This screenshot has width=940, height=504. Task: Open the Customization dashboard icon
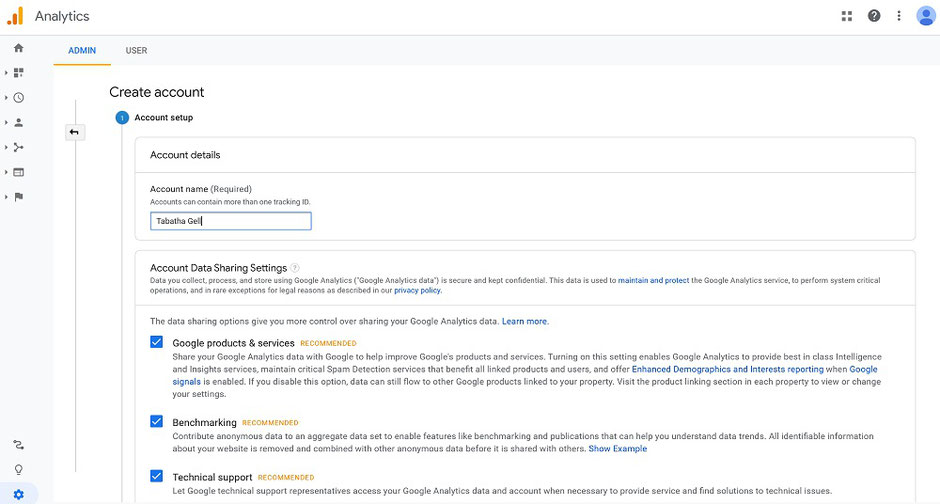[x=19, y=73]
